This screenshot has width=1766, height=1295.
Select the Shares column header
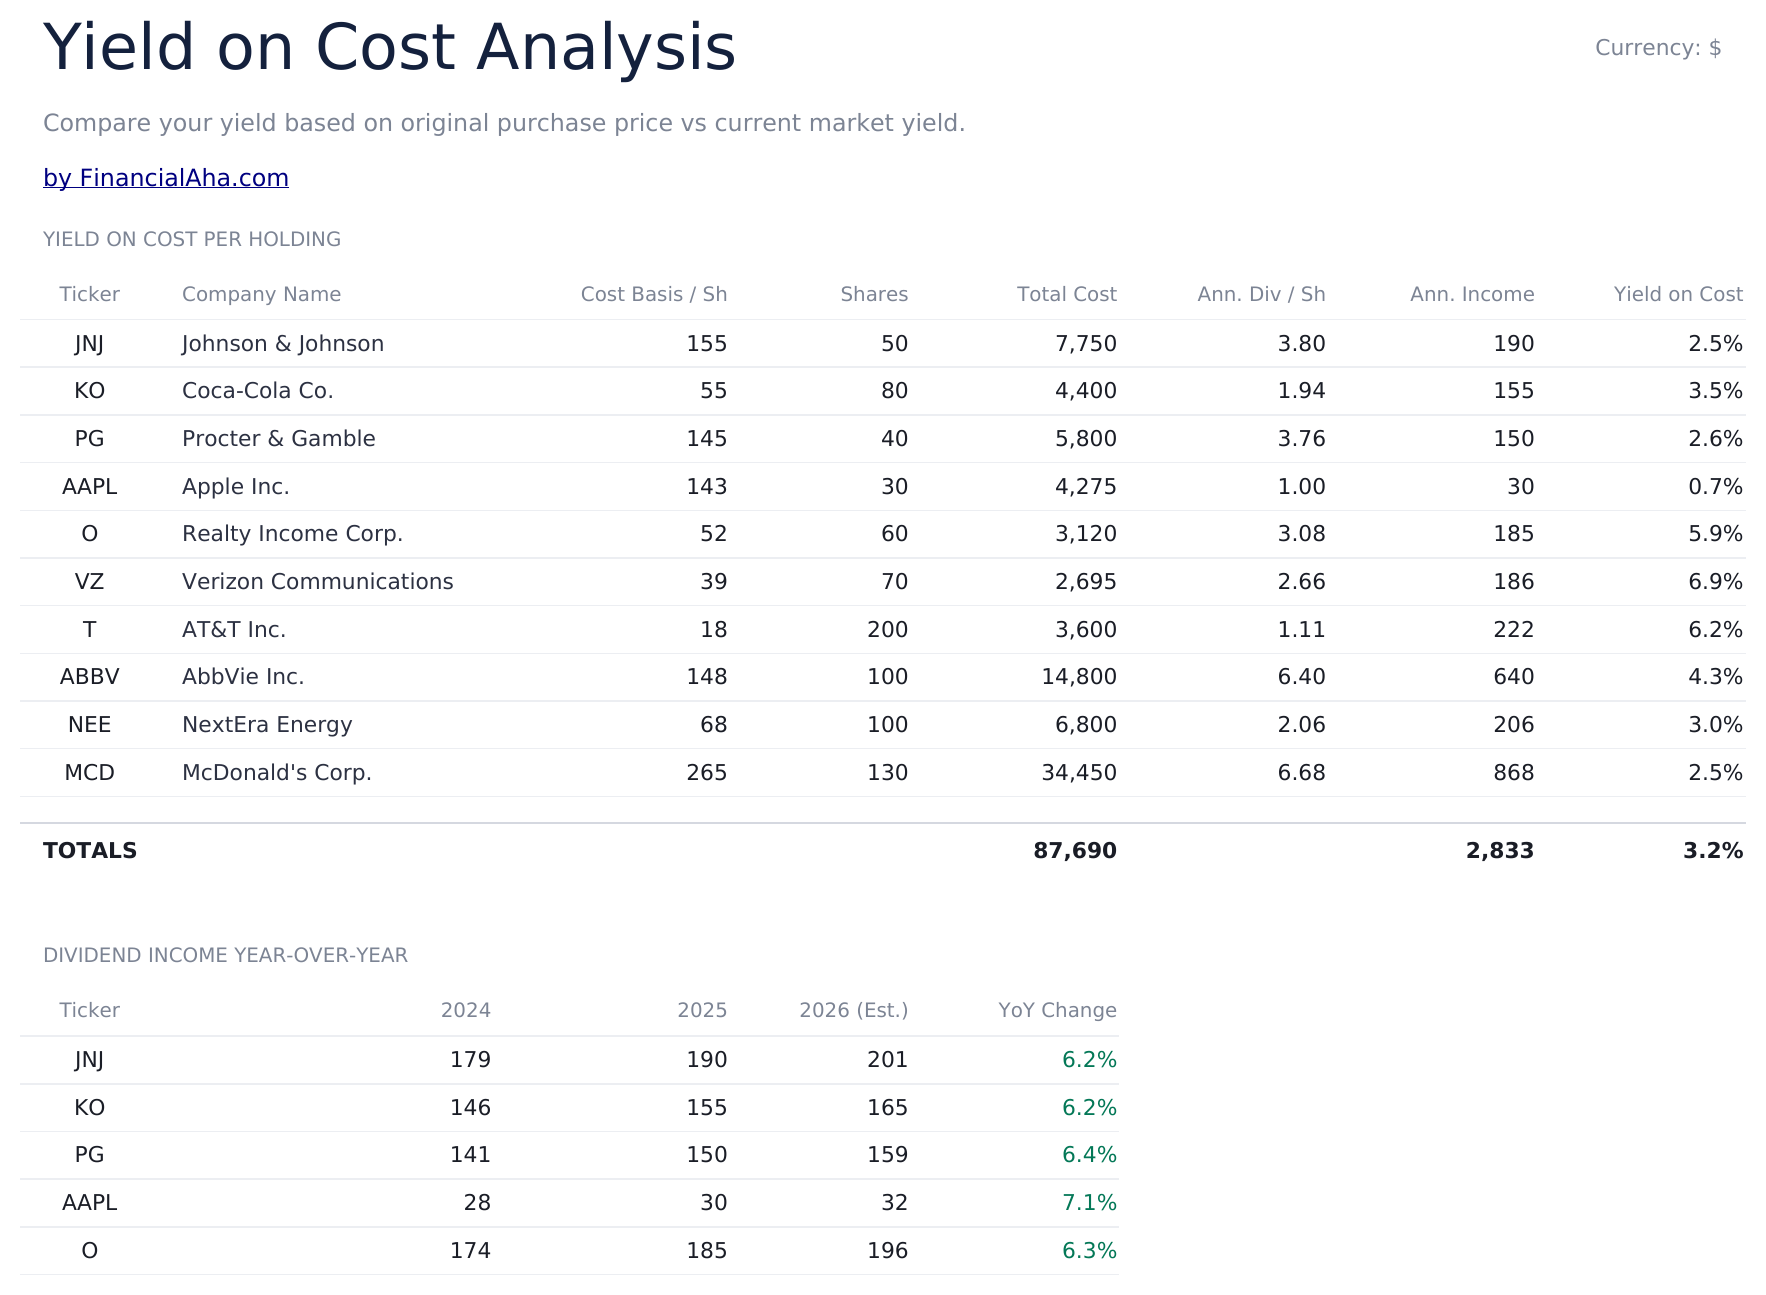click(874, 294)
